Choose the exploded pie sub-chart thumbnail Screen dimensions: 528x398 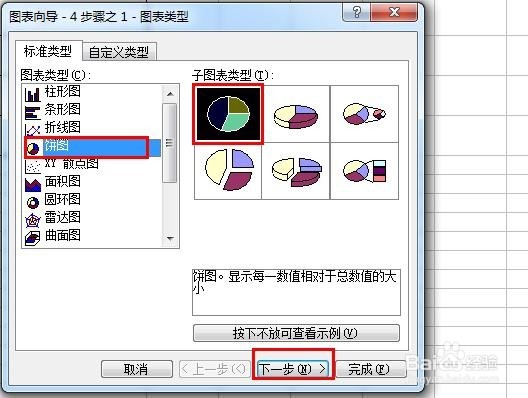pos(228,171)
